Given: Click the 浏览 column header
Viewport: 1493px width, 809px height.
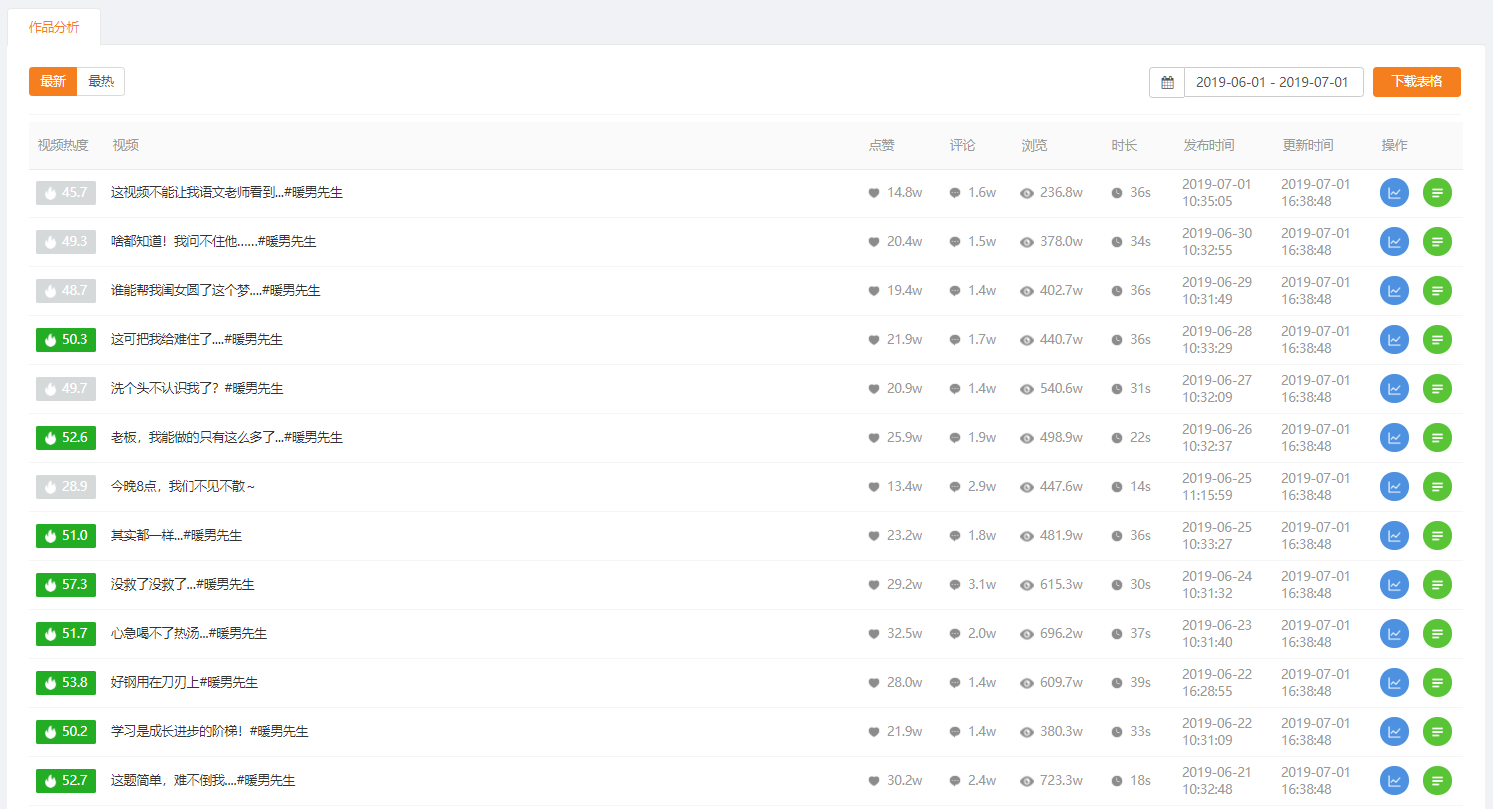Looking at the screenshot, I should (1034, 146).
